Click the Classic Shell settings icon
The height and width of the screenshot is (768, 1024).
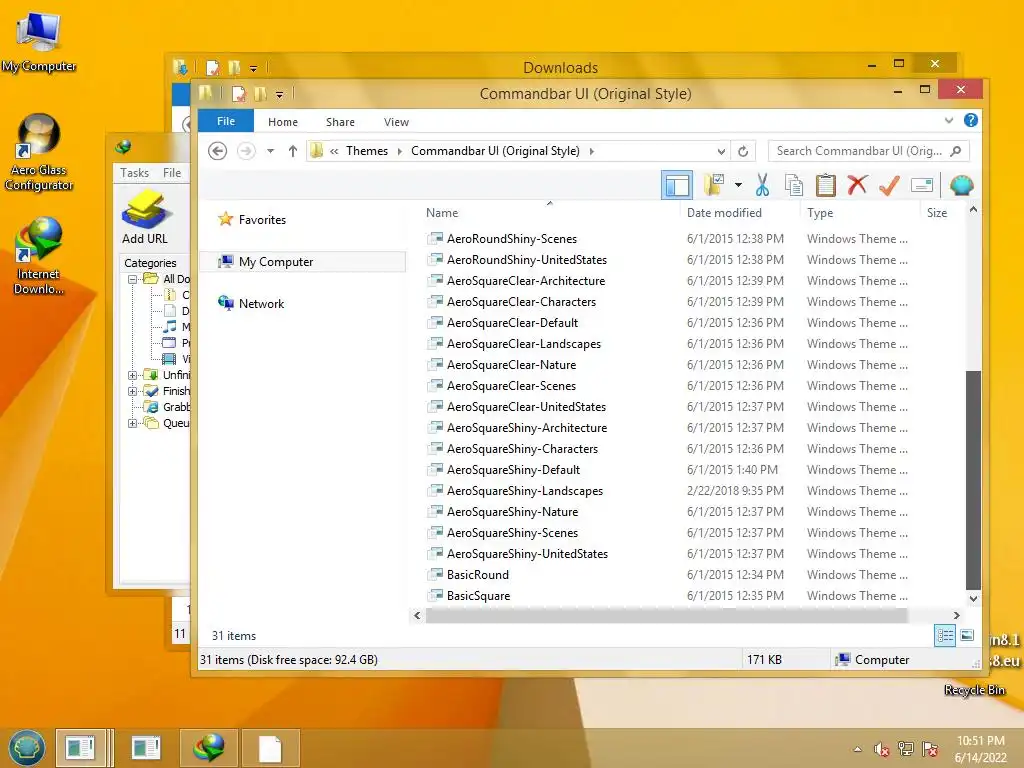[961, 185]
